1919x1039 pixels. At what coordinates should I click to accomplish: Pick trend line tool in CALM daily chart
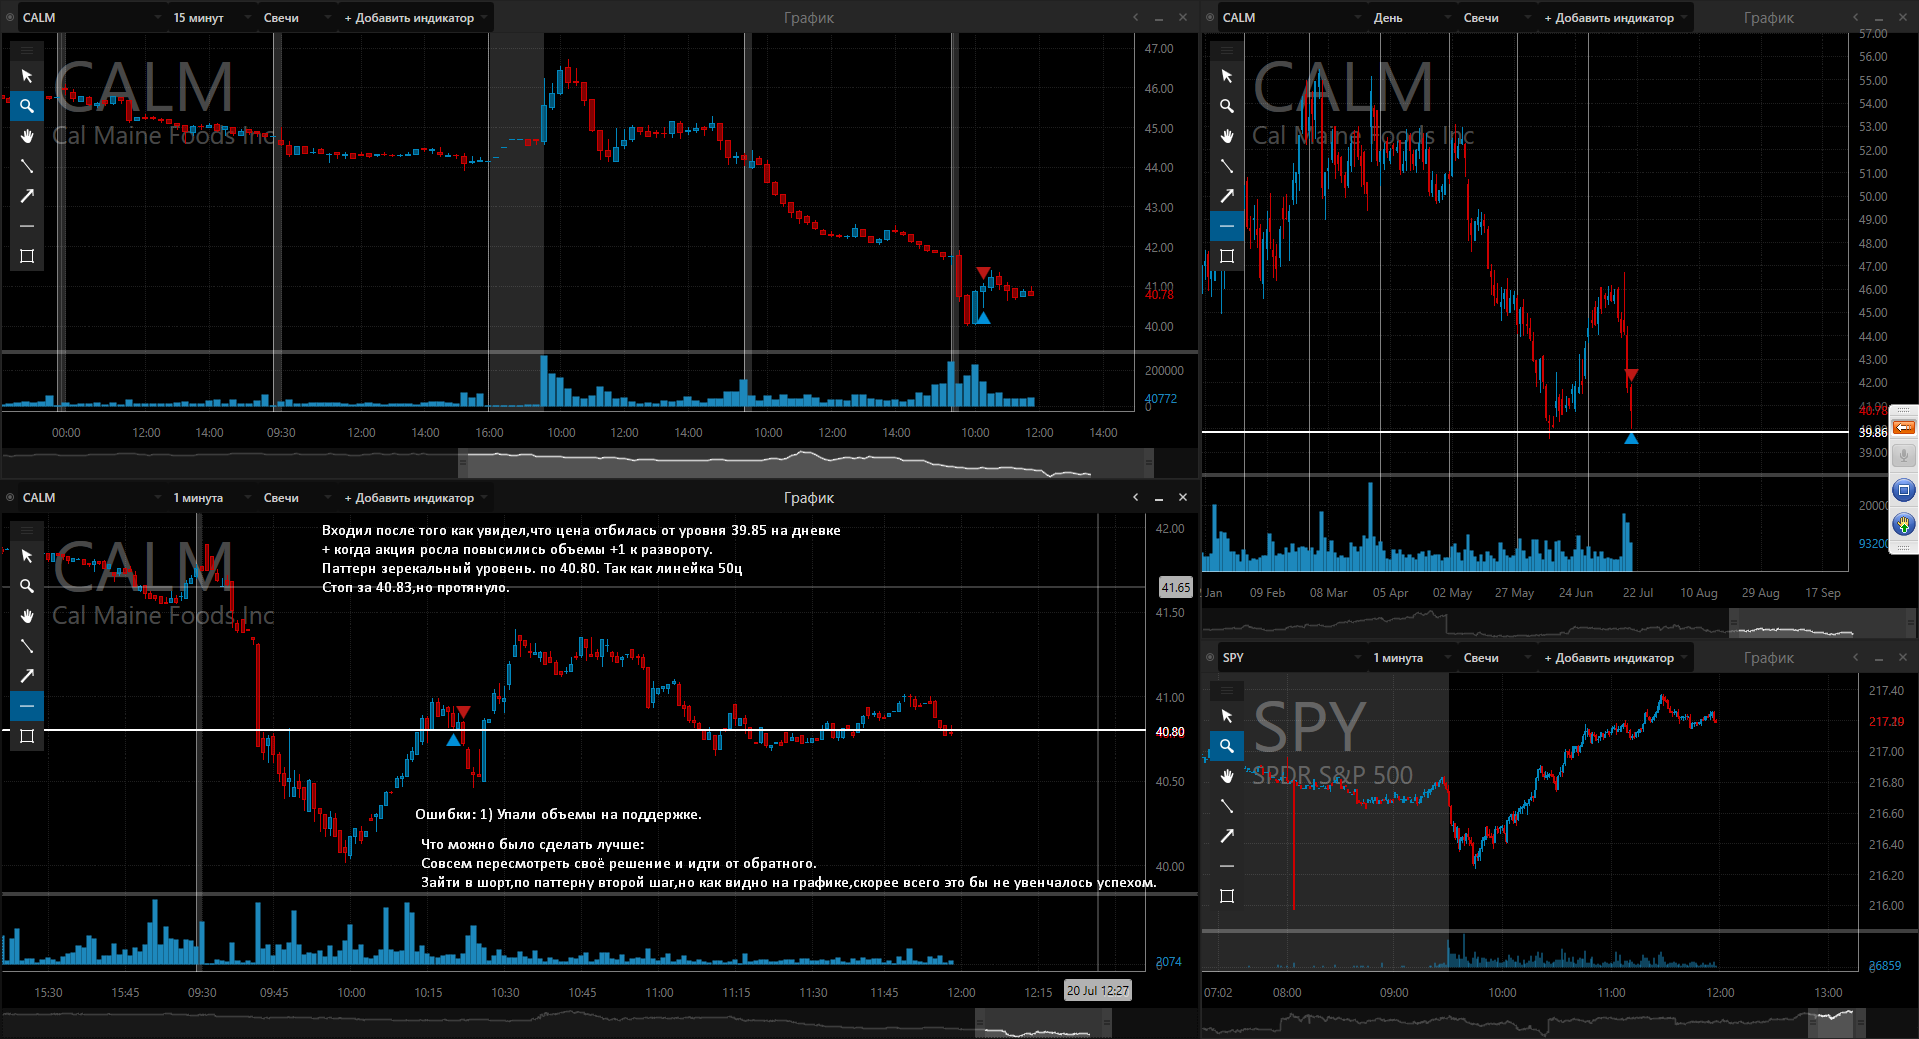(x=1227, y=166)
